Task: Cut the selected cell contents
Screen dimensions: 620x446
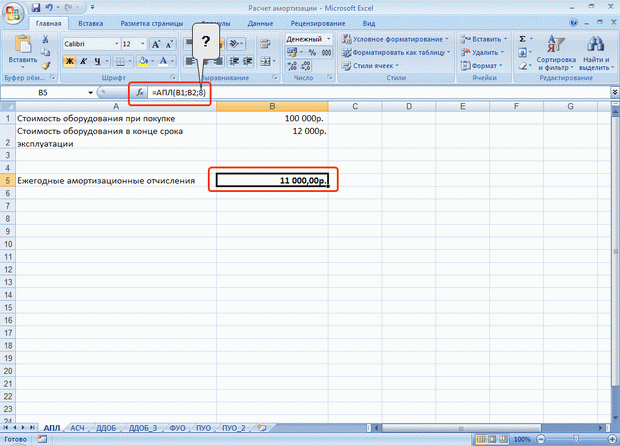Action: click(x=45, y=39)
